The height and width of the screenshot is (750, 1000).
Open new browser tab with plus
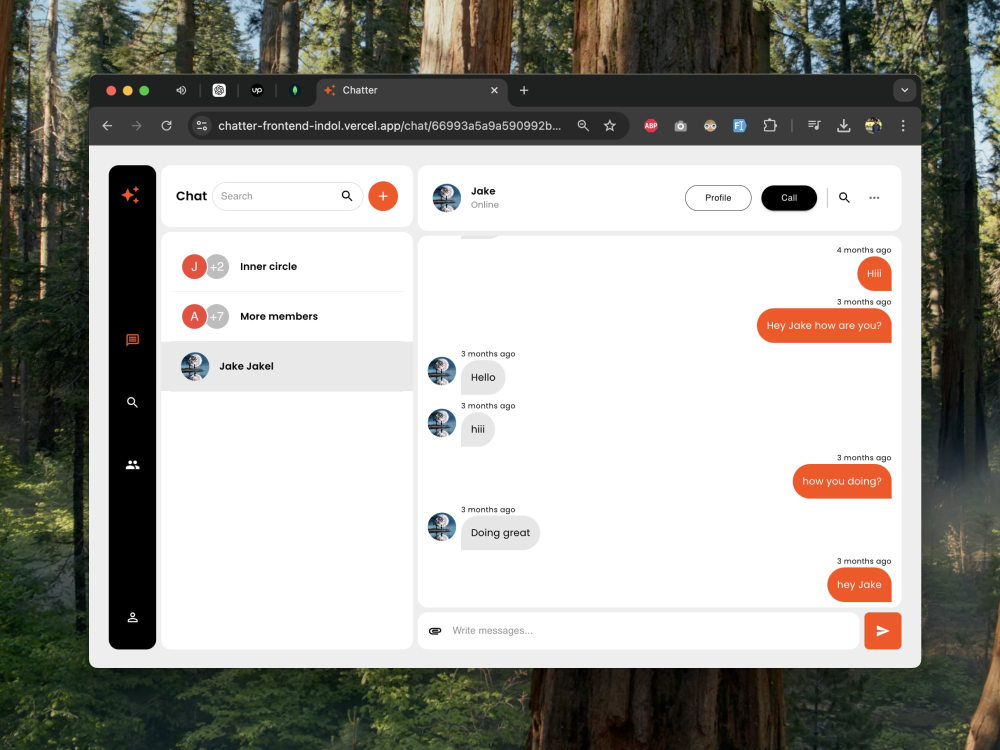524,91
